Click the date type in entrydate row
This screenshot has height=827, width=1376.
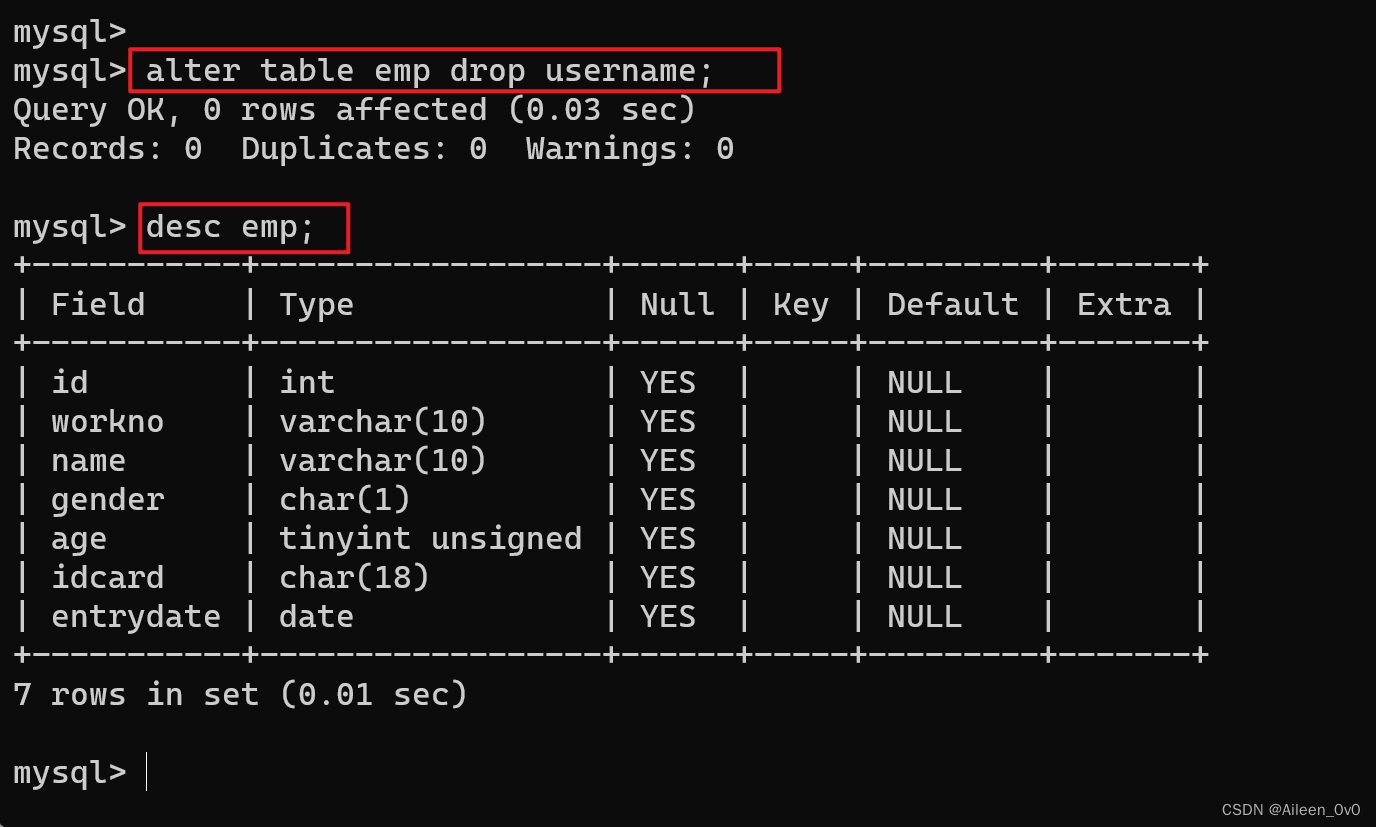pyautogui.click(x=316, y=616)
